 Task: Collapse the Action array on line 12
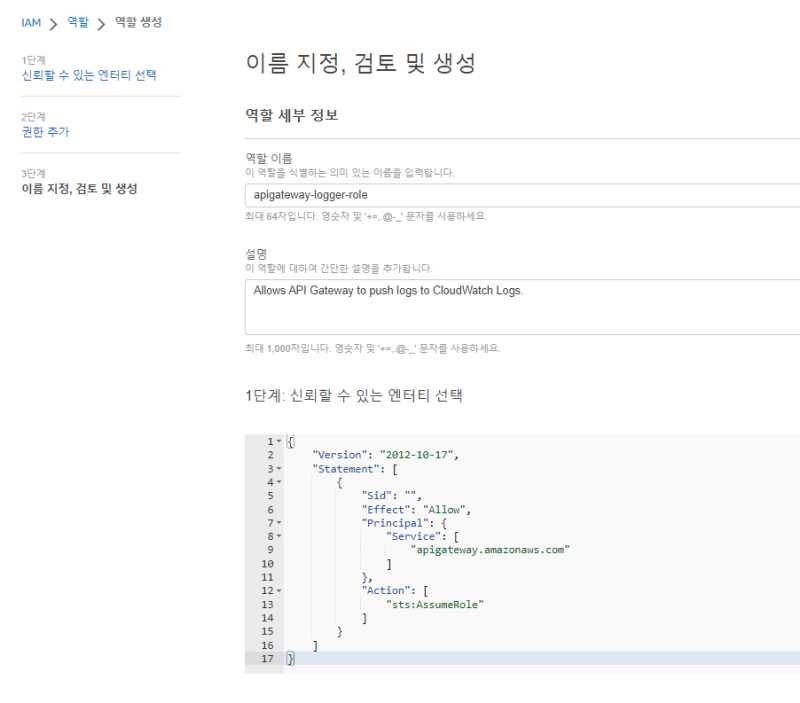(x=279, y=591)
